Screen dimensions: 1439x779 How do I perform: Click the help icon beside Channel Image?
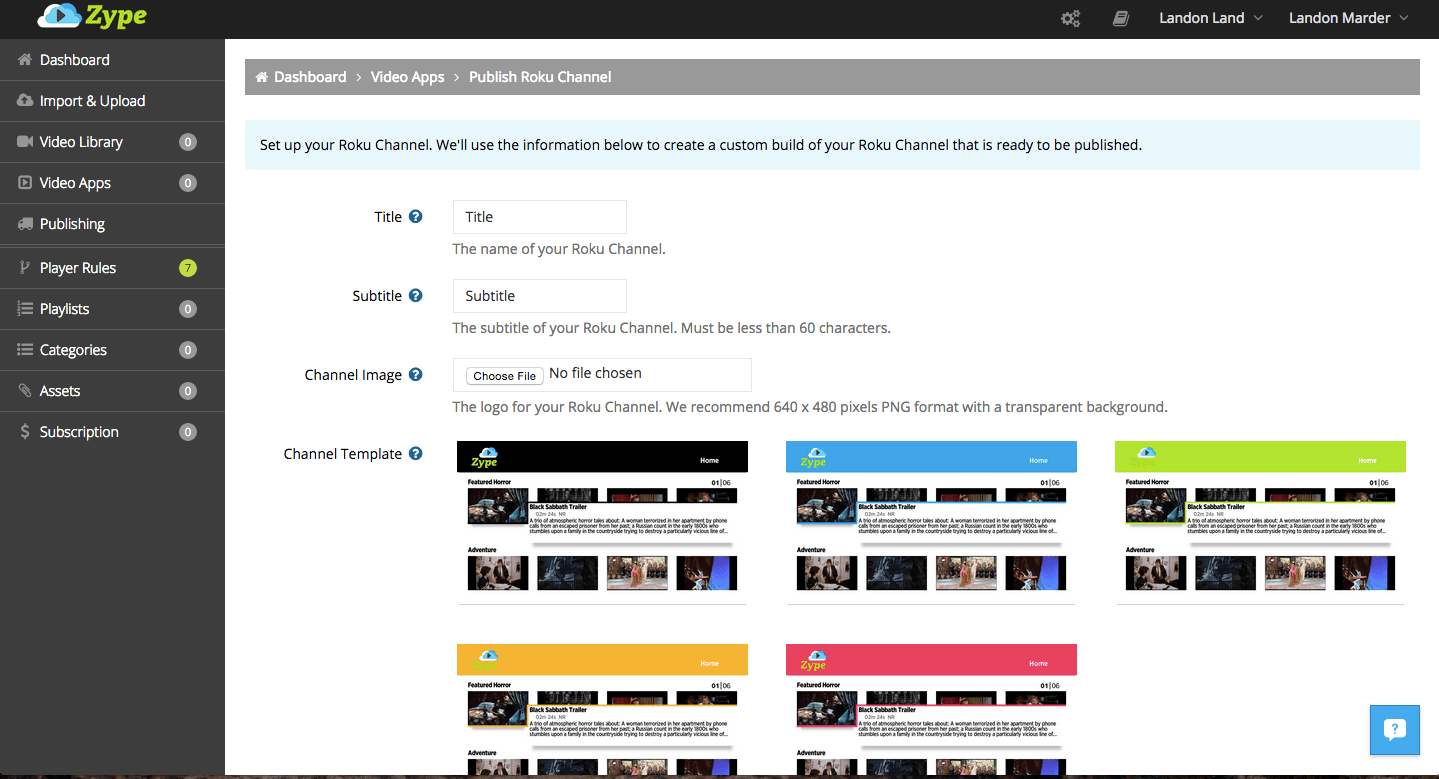point(416,374)
